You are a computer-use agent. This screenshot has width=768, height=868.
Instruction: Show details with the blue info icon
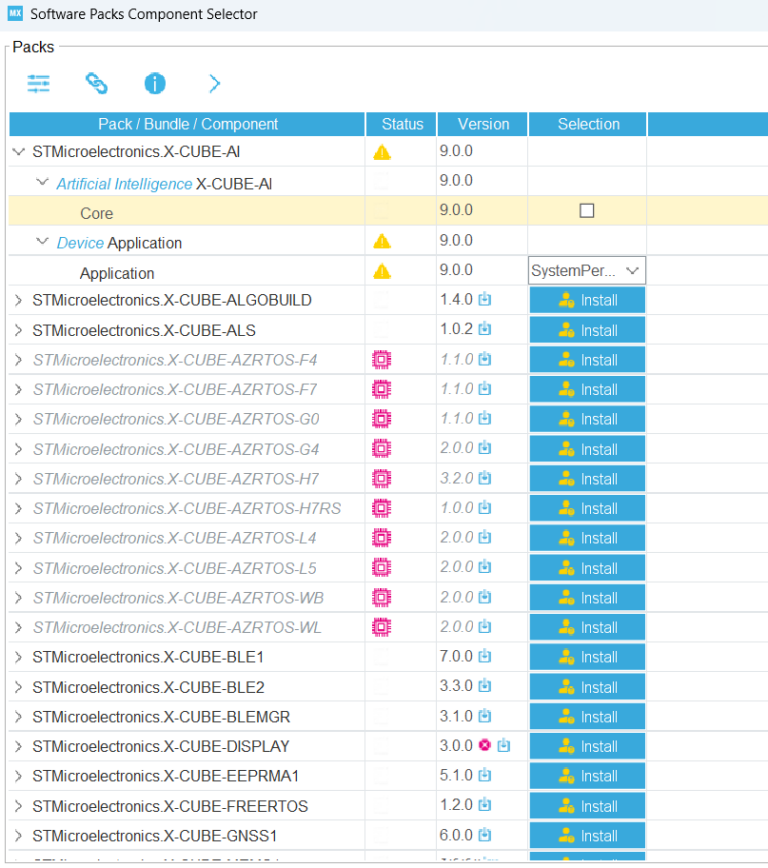[x=154, y=84]
